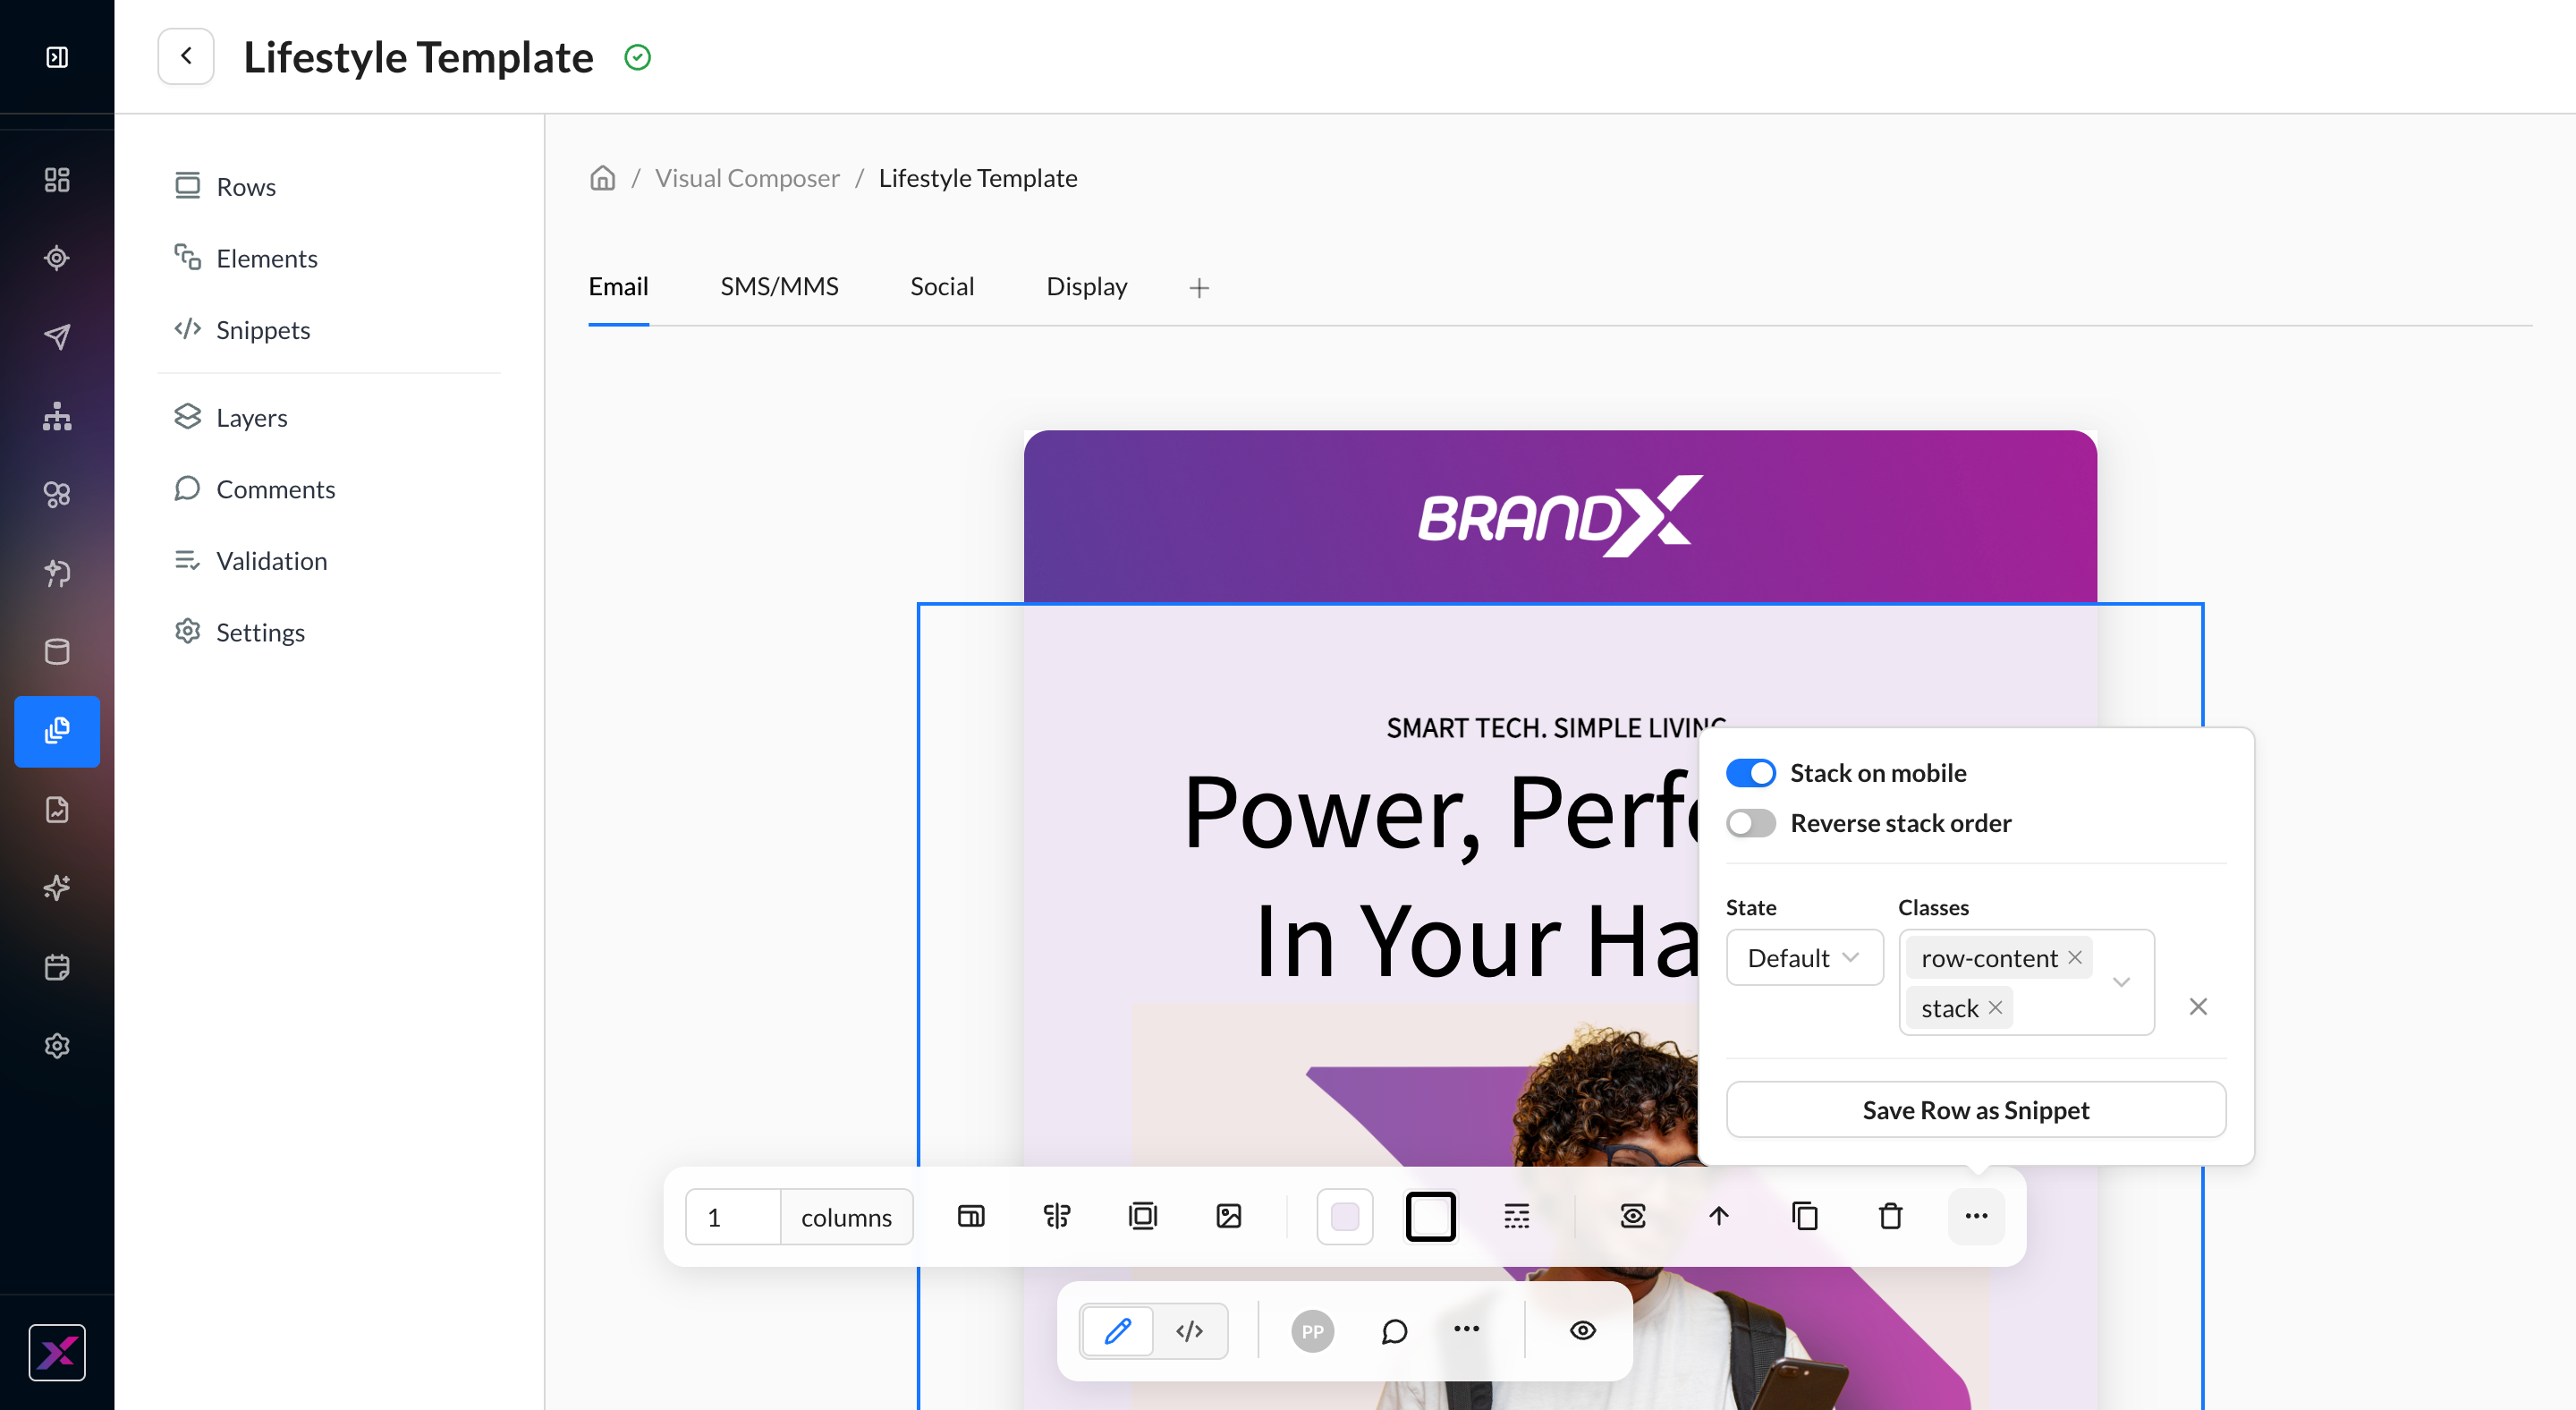The image size is (2576, 1410).
Task: Click the black border color swatch
Action: pyautogui.click(x=1431, y=1217)
